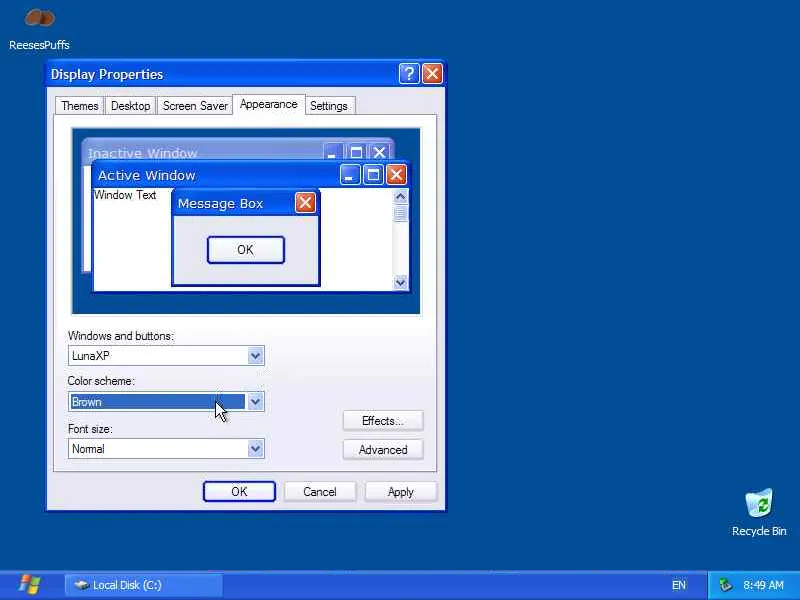Cancel the Display Properties dialog

pos(320,491)
